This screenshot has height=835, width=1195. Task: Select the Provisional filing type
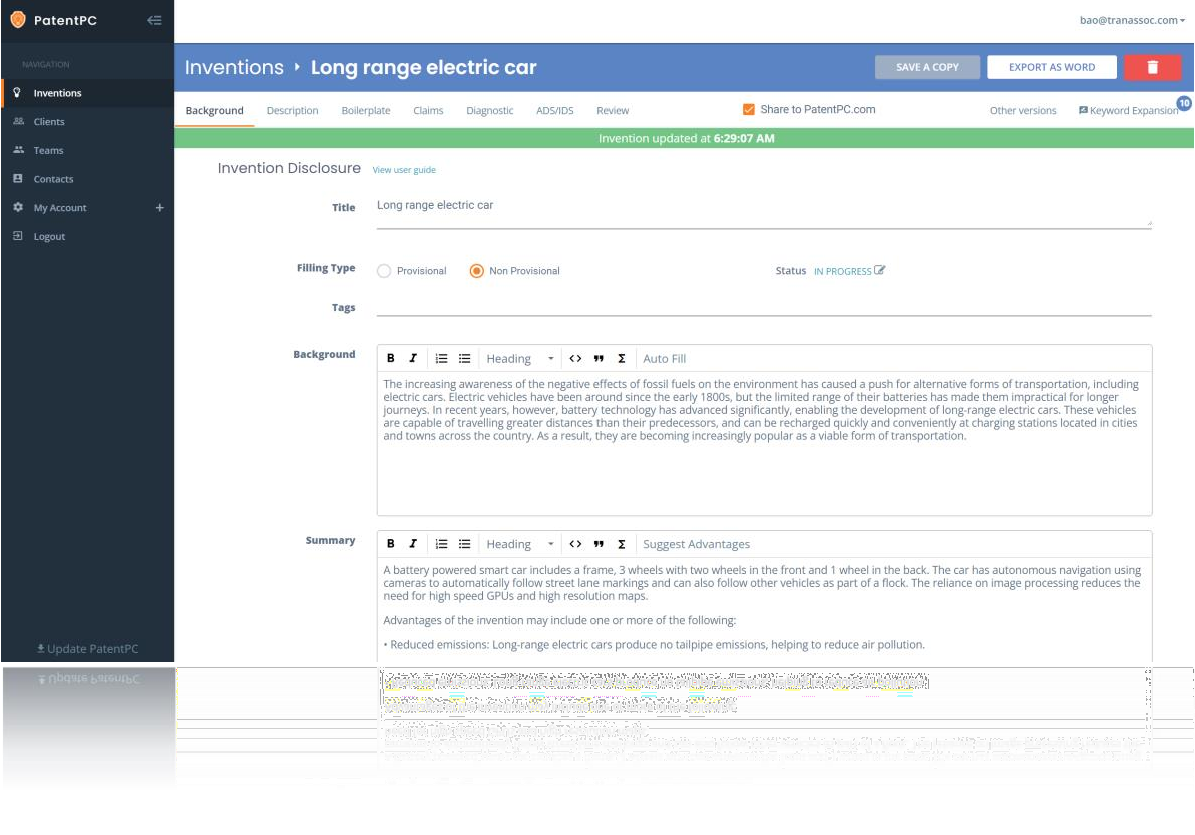pyautogui.click(x=384, y=270)
